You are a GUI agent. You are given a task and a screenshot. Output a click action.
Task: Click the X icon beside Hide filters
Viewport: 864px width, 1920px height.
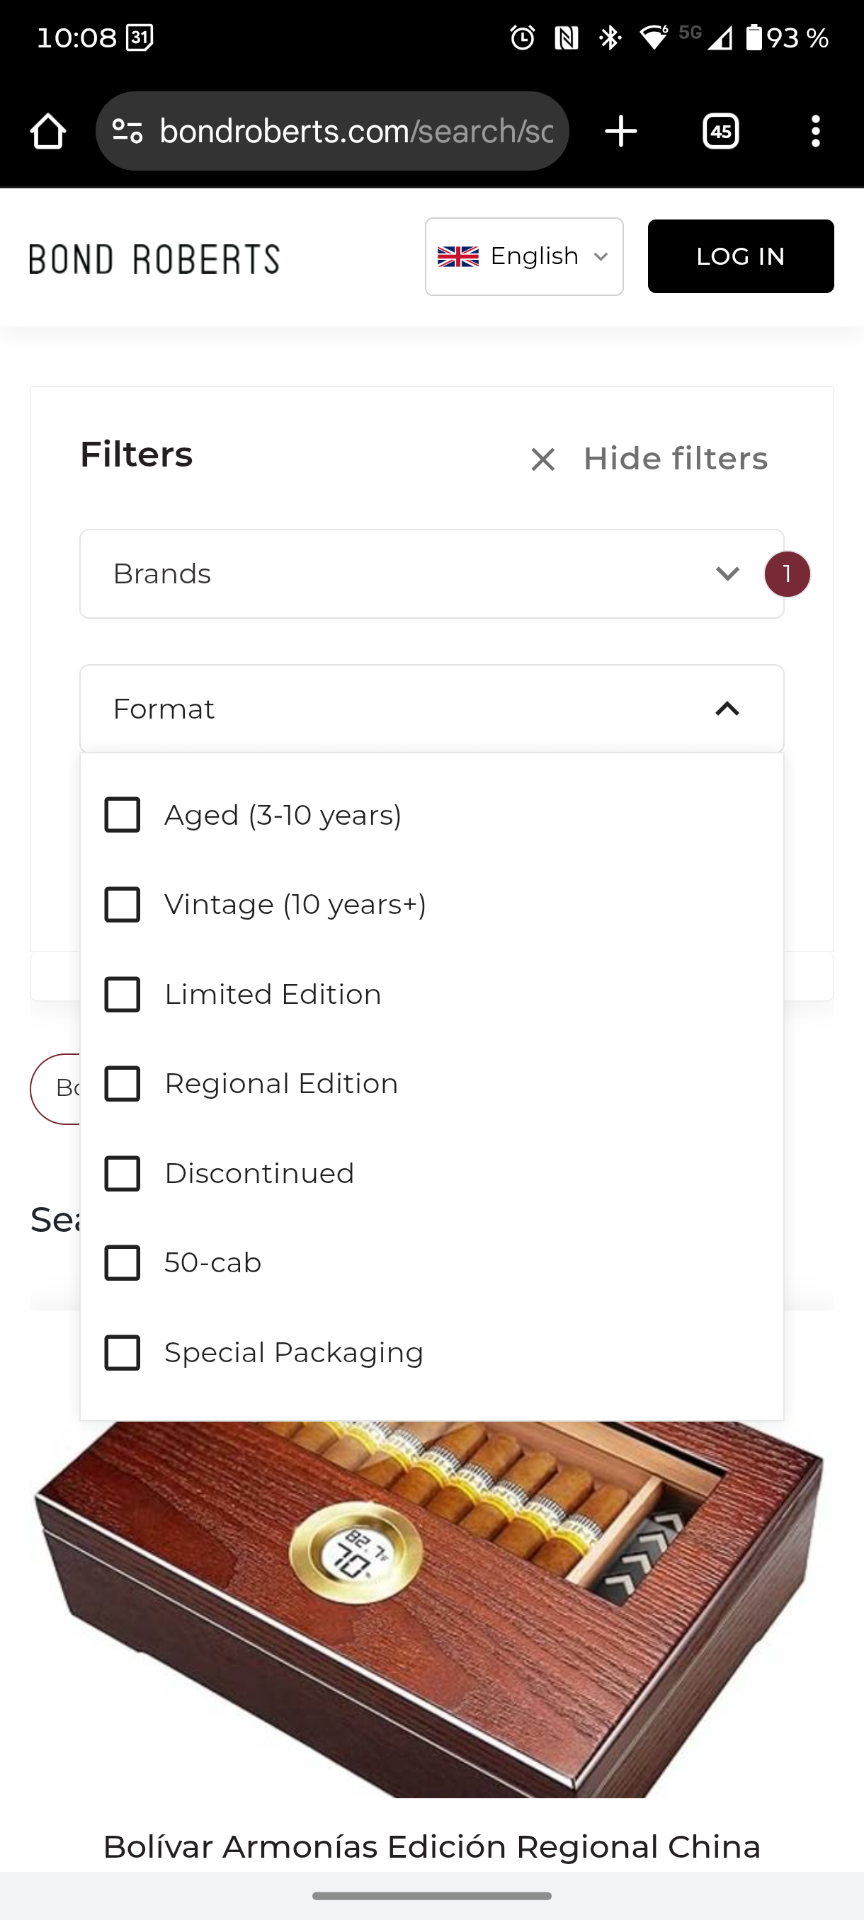543,459
